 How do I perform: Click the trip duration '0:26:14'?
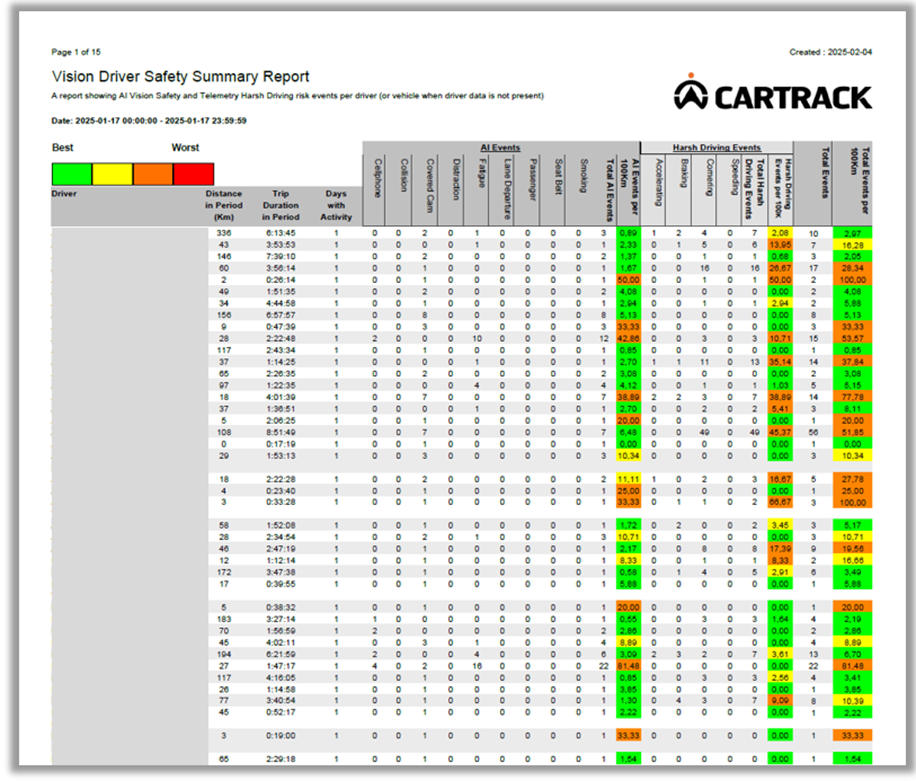(280, 280)
